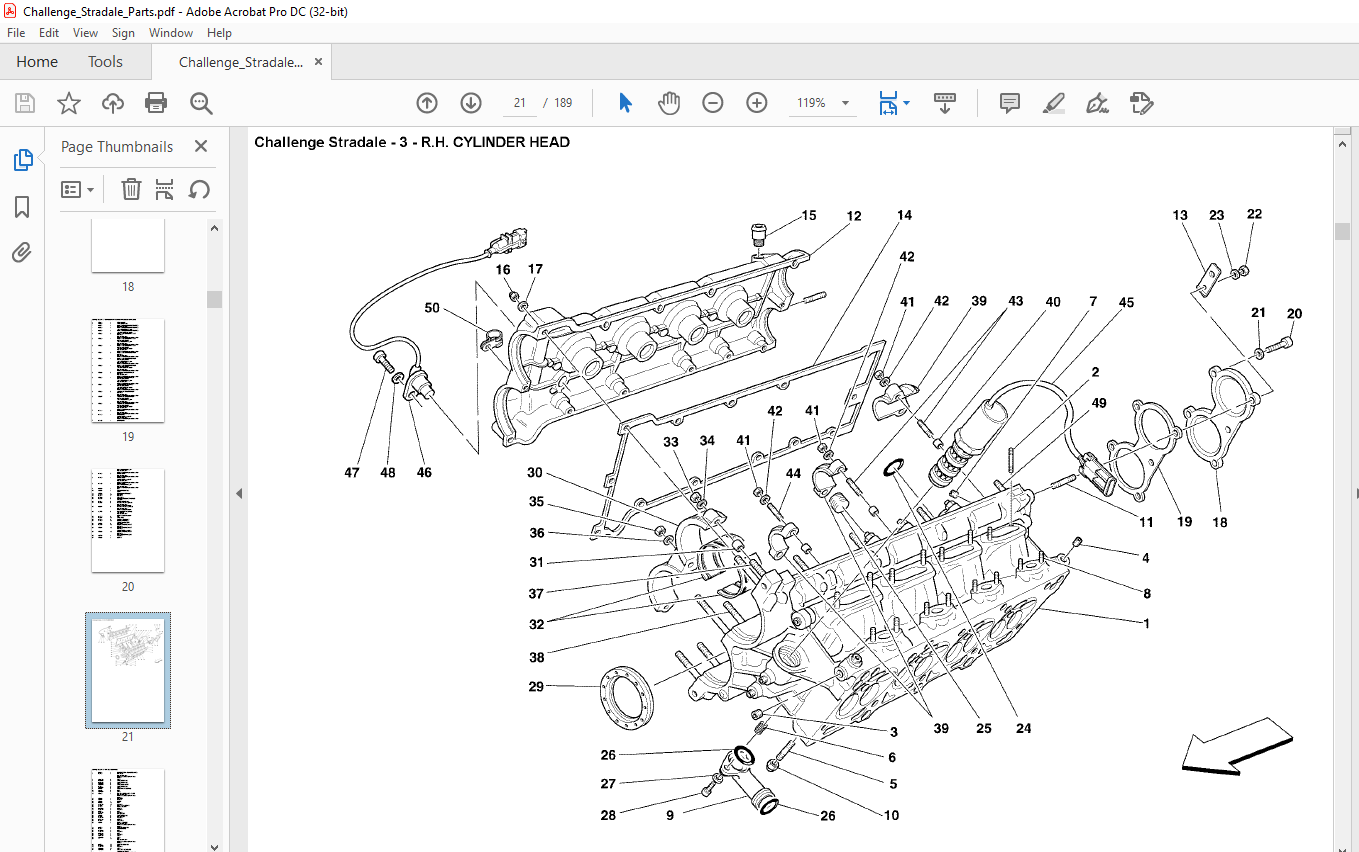Image resolution: width=1359 pixels, height=852 pixels.
Task: Select the Challenge_Stradale document tab
Action: pyautogui.click(x=240, y=62)
